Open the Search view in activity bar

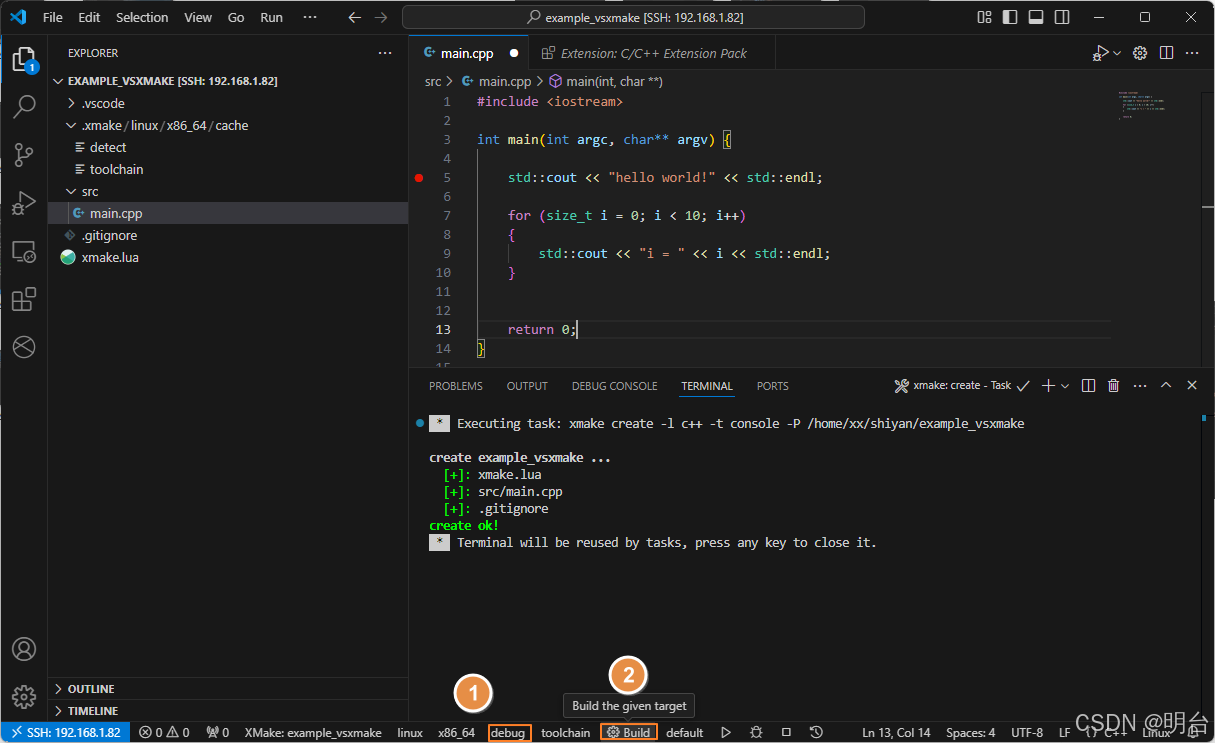tap(24, 107)
